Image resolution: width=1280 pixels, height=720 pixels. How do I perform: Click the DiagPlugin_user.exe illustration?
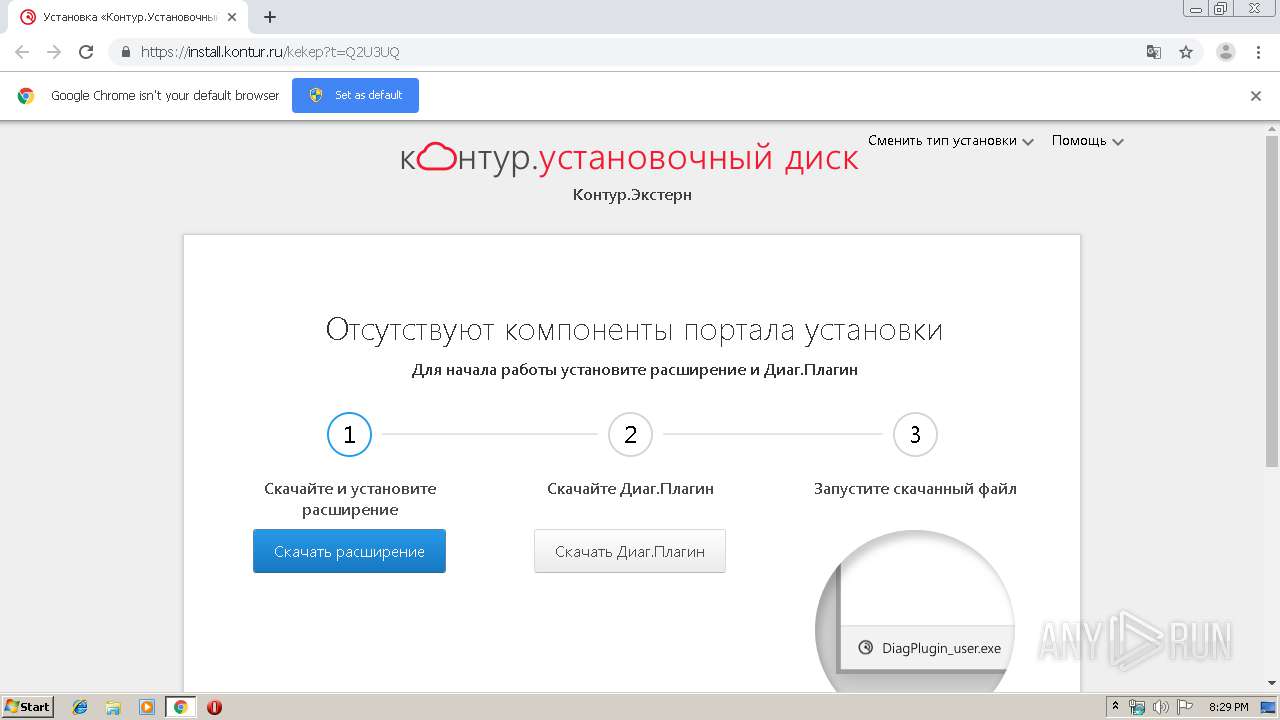[915, 612]
